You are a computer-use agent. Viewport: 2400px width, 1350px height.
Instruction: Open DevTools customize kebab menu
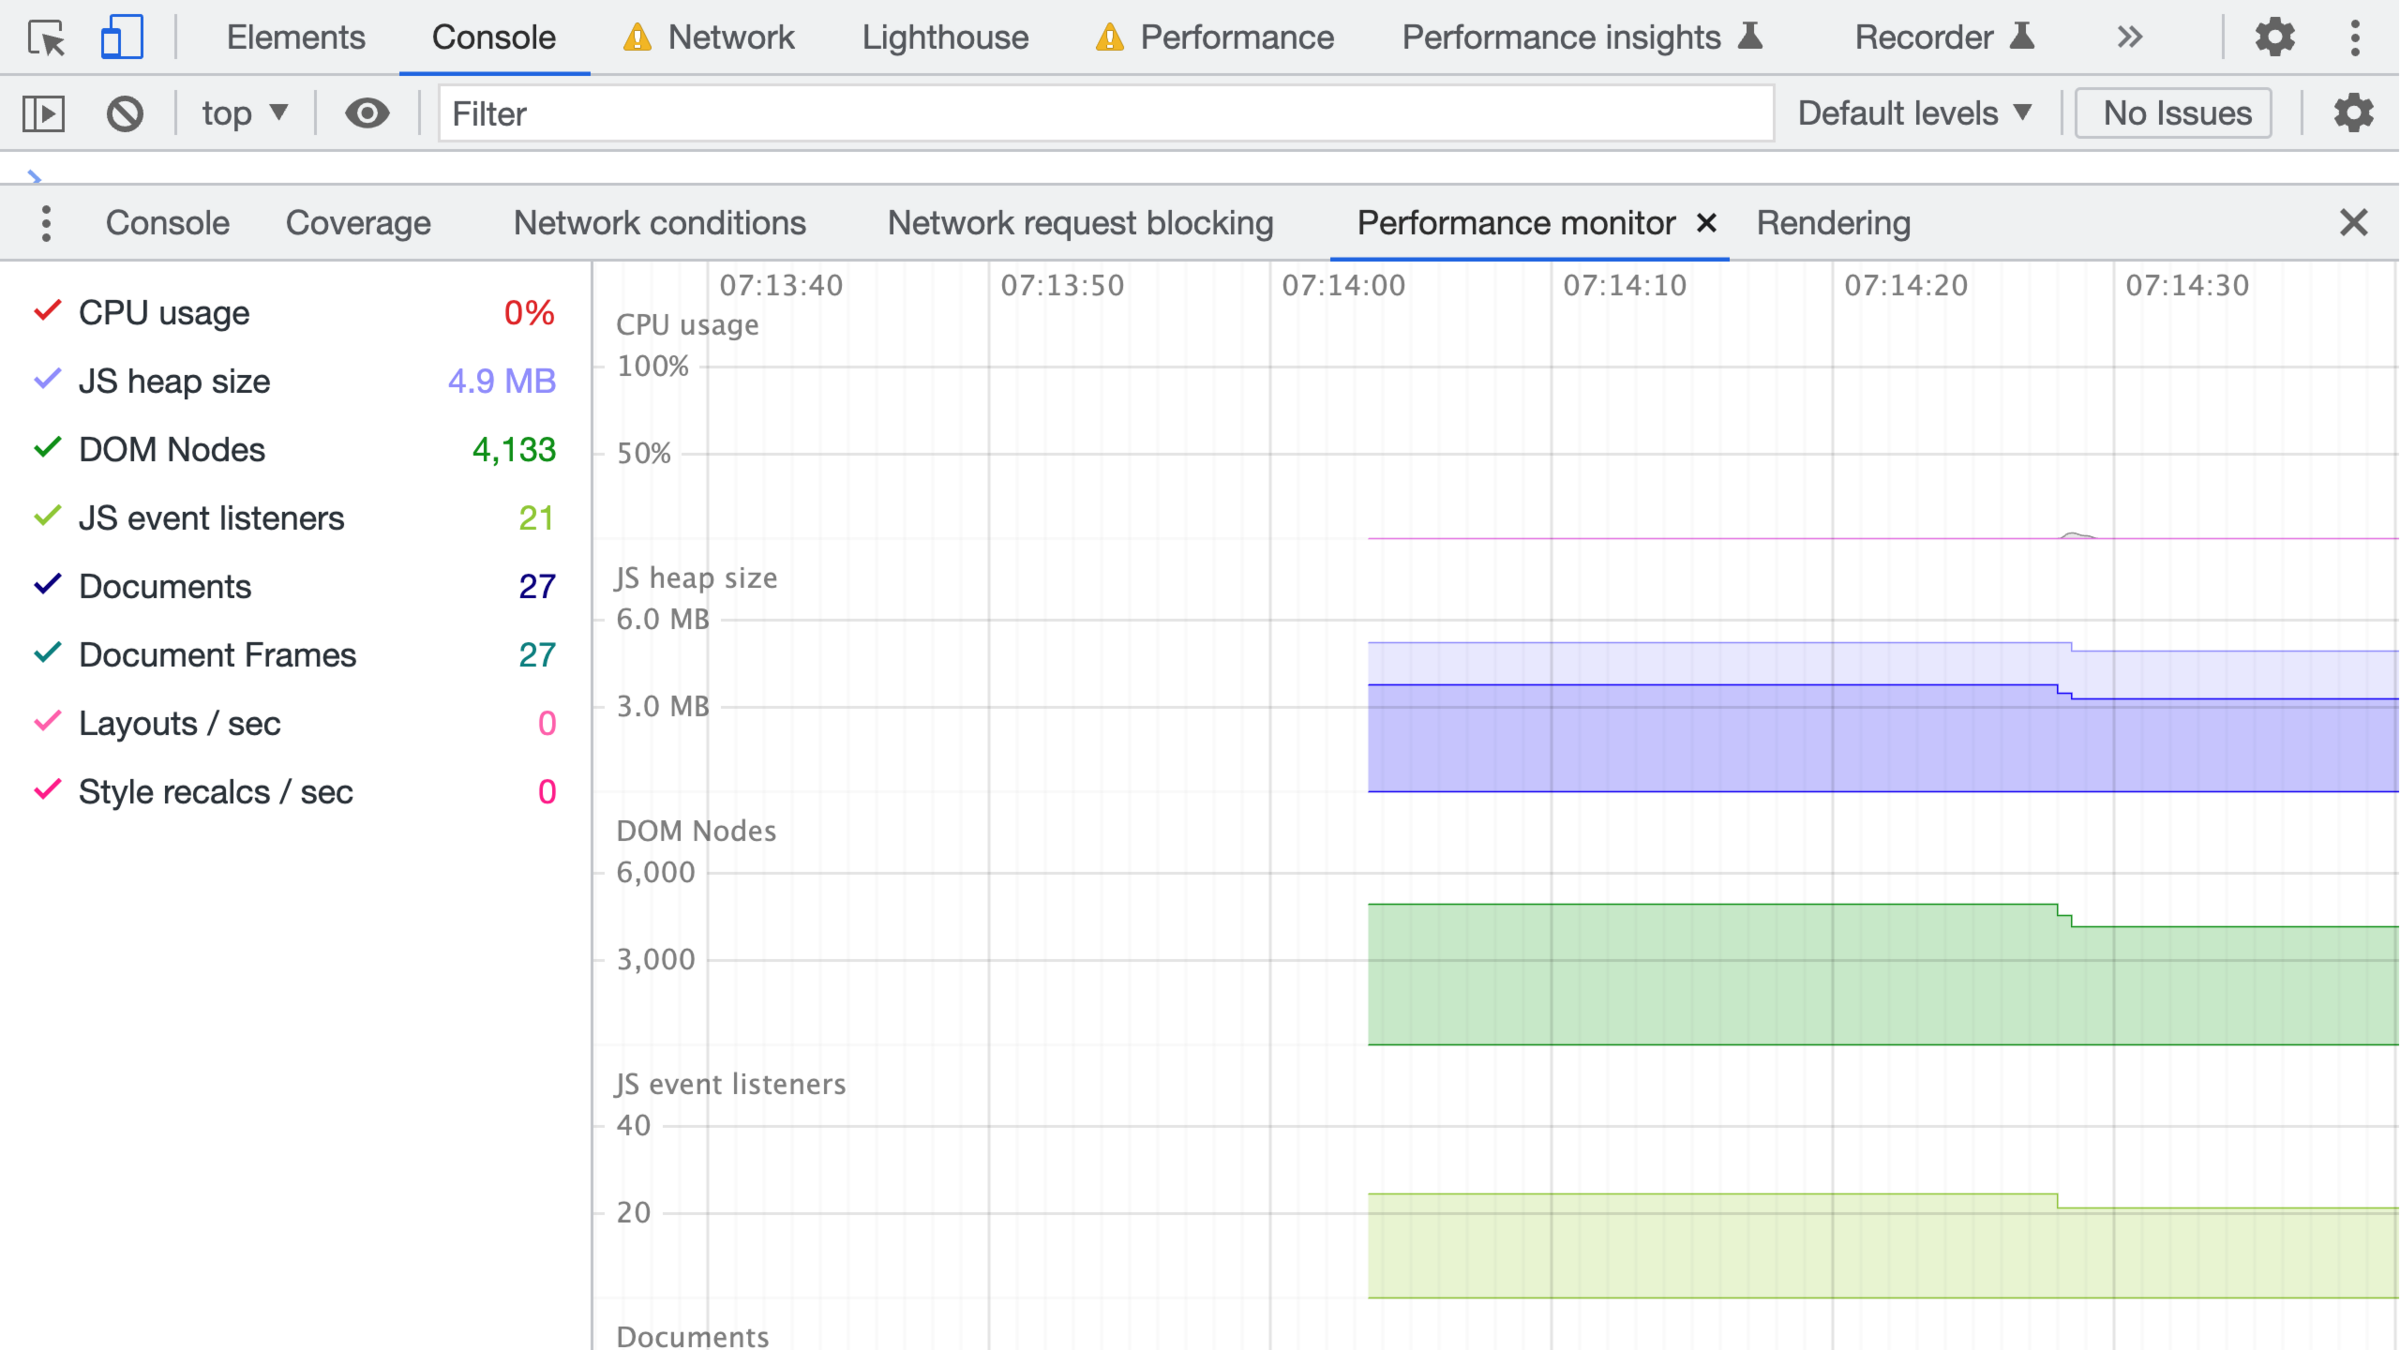coord(2355,38)
